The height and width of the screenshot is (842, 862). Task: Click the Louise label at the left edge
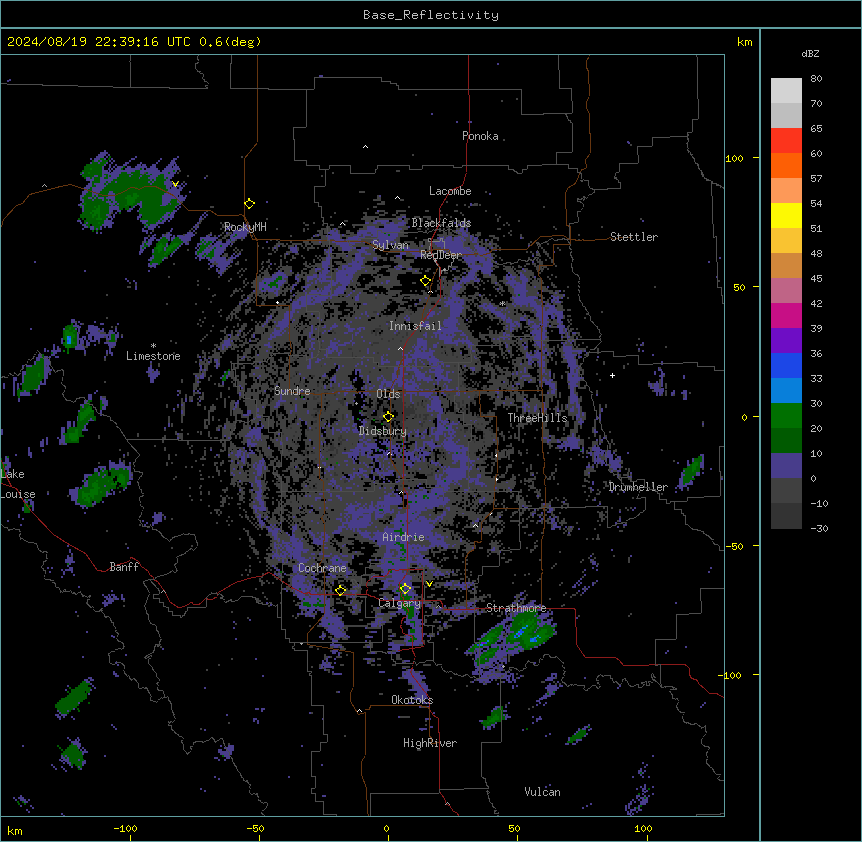(x=18, y=494)
